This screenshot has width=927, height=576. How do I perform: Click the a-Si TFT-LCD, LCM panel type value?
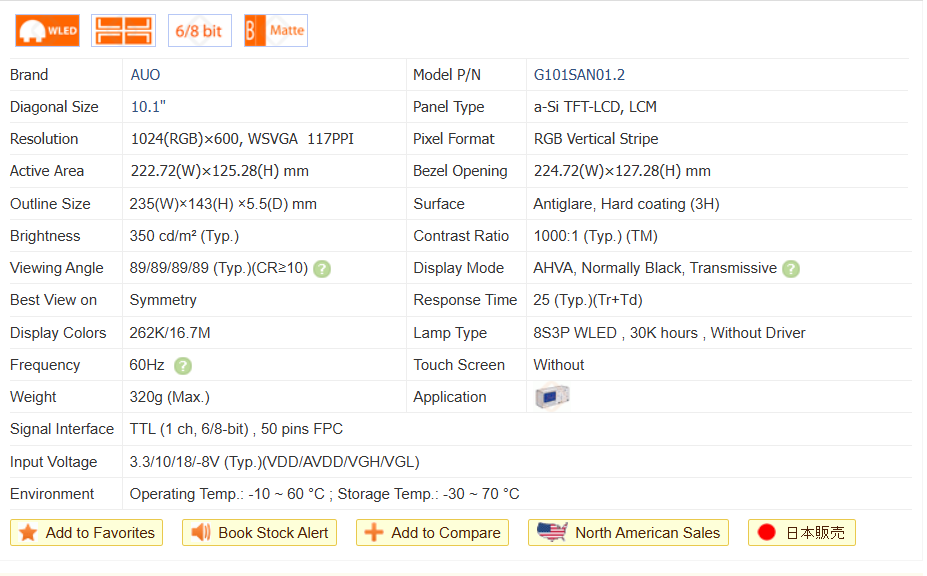tap(595, 107)
